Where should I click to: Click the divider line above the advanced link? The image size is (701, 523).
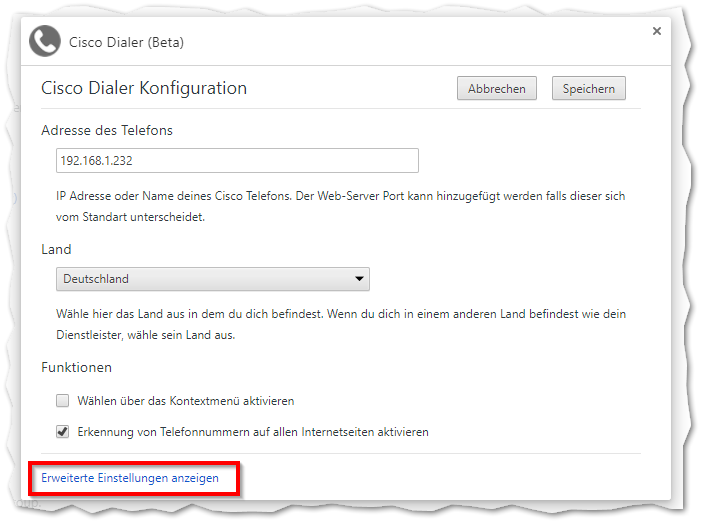point(340,453)
